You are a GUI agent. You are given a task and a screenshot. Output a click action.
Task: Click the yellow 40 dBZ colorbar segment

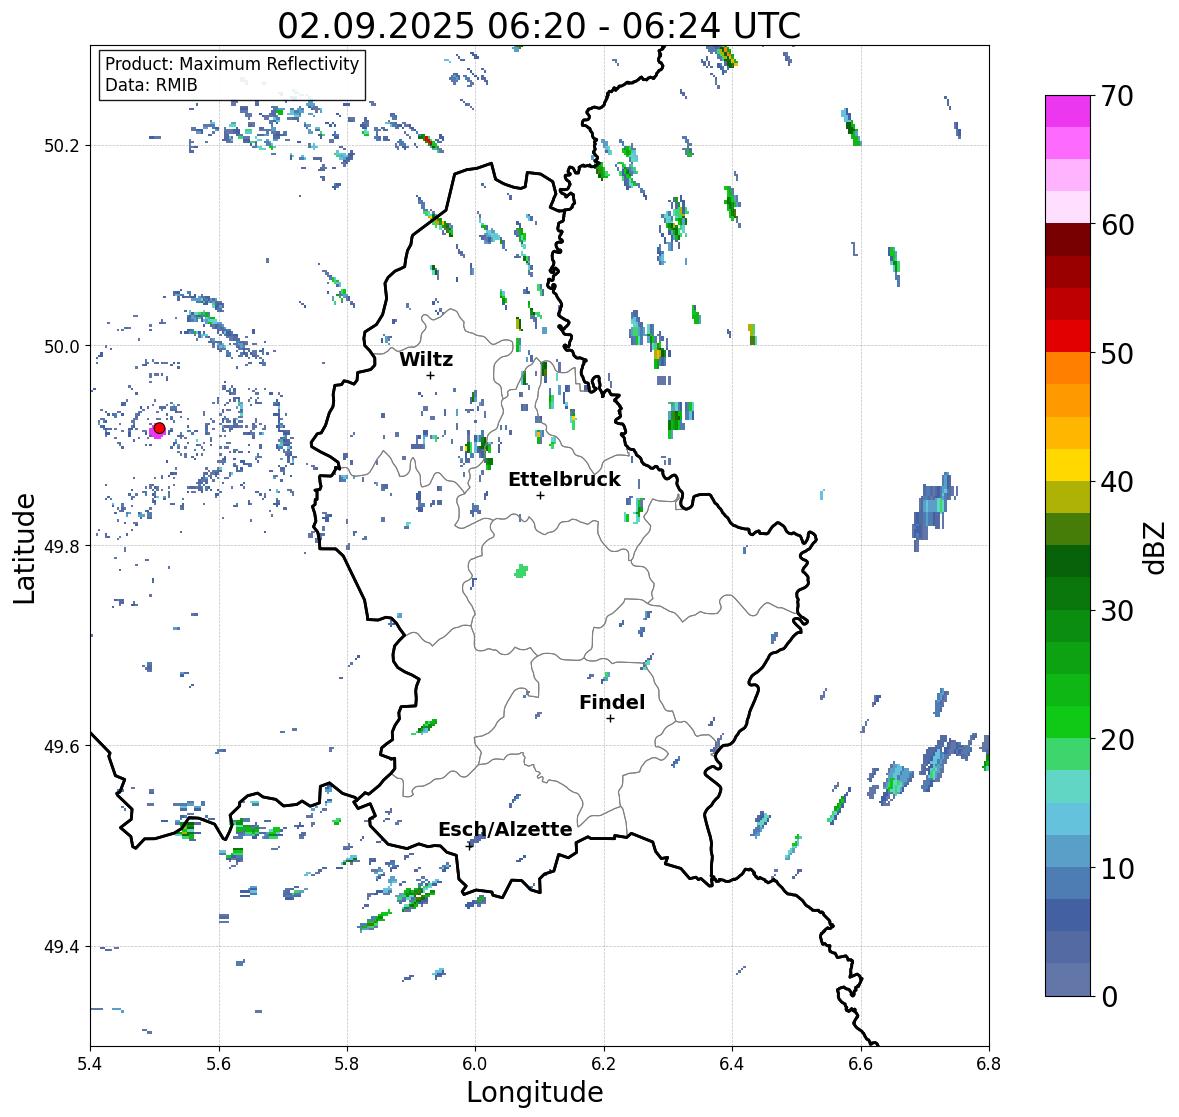click(x=1067, y=465)
